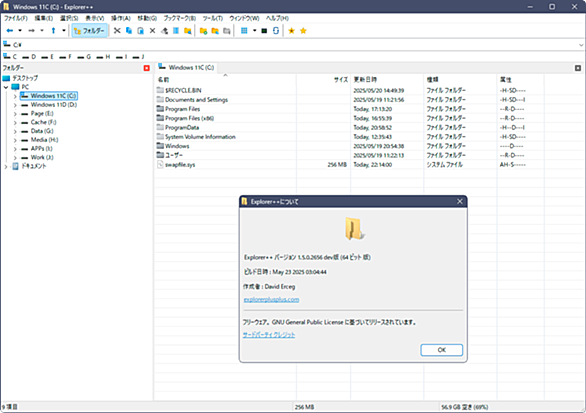Open the back history dropdown arrow
The height and width of the screenshot is (413, 586).
pyautogui.click(x=20, y=31)
